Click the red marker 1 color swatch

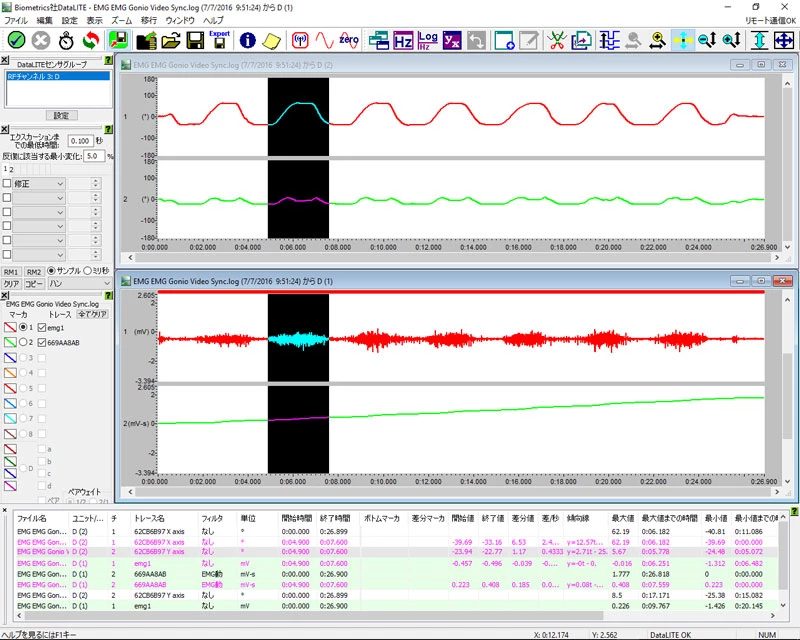pos(11,327)
